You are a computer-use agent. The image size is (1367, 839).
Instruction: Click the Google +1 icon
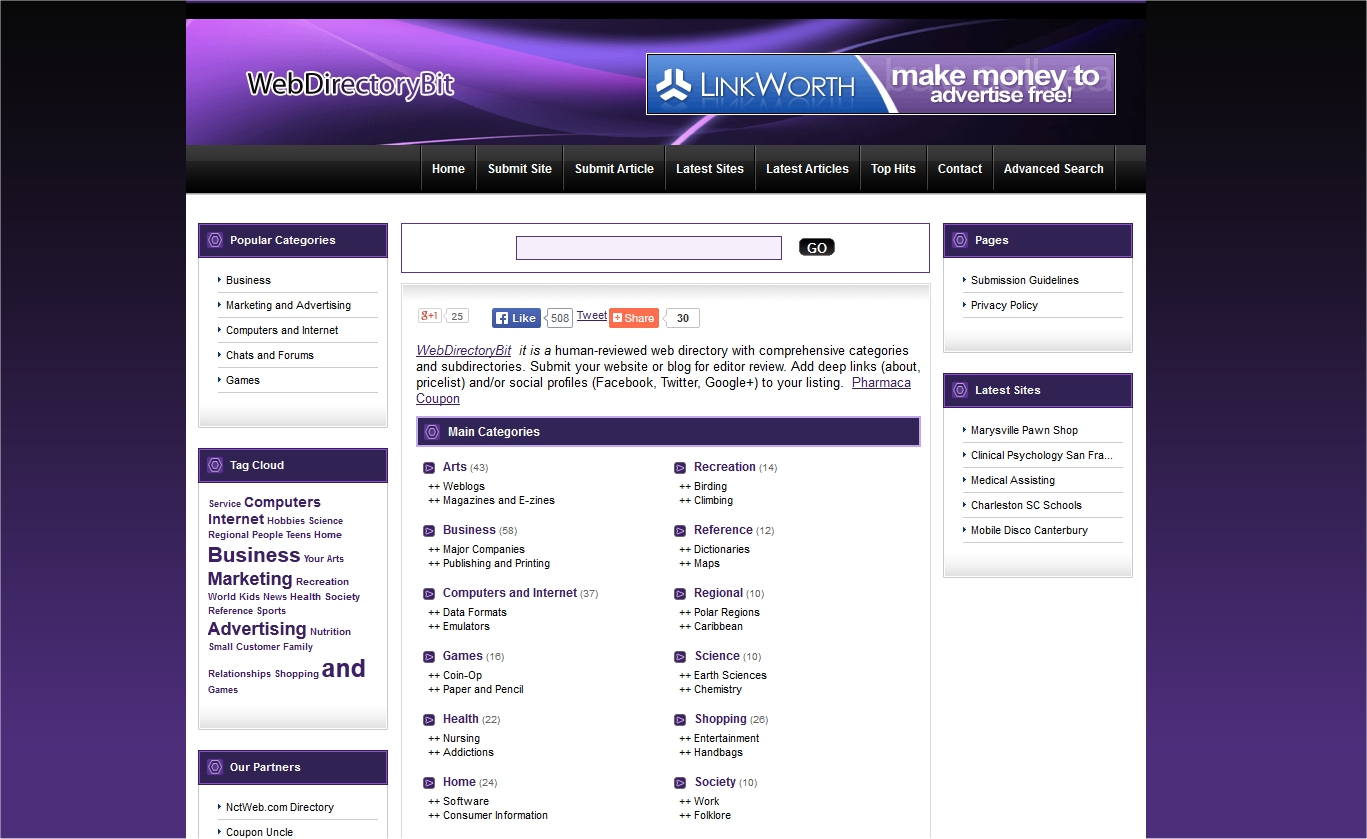pyautogui.click(x=428, y=315)
